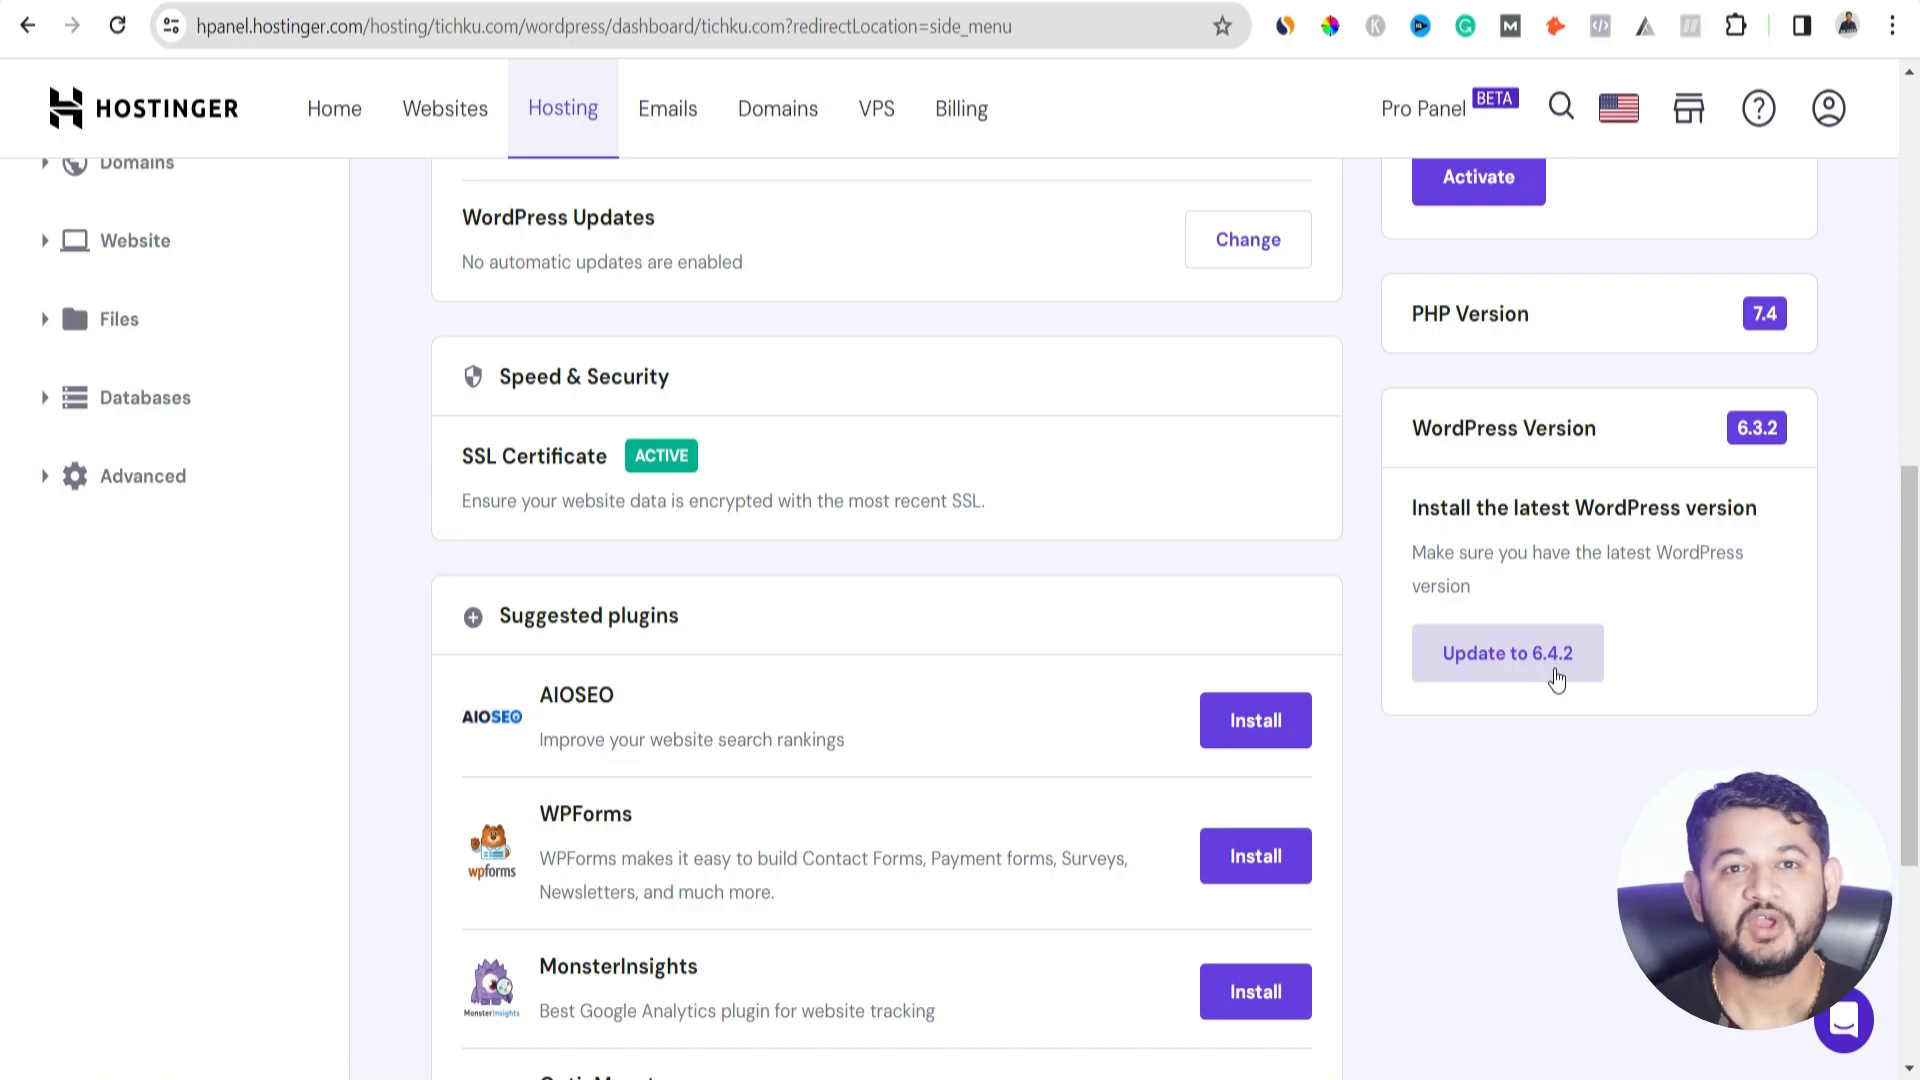Click the Hostinger logo

(144, 108)
